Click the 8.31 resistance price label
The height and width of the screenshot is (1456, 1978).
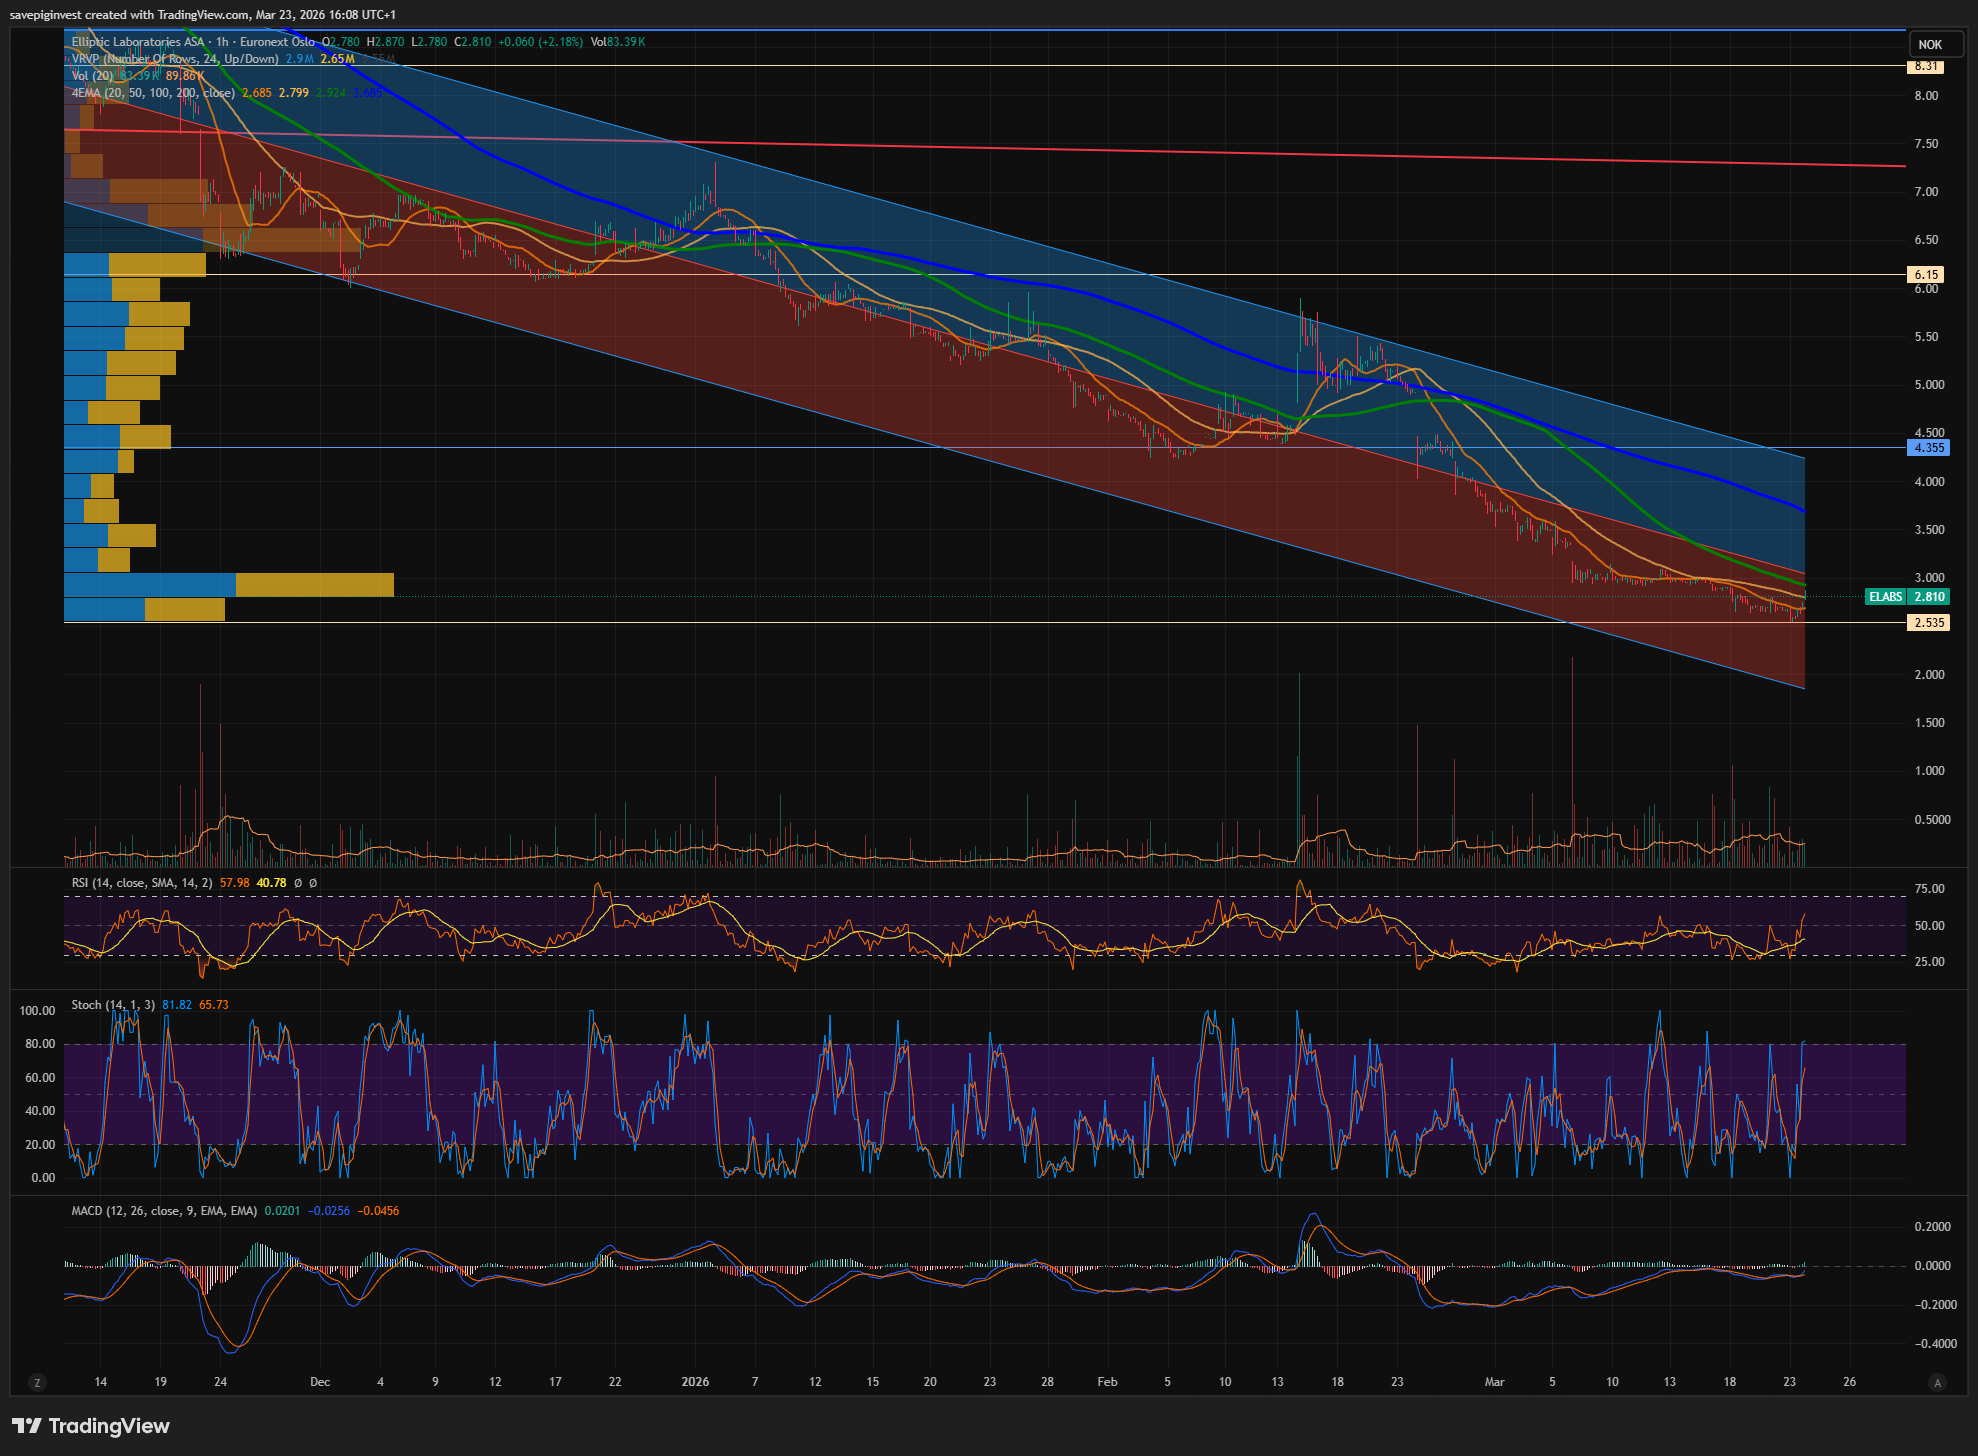(x=1926, y=66)
